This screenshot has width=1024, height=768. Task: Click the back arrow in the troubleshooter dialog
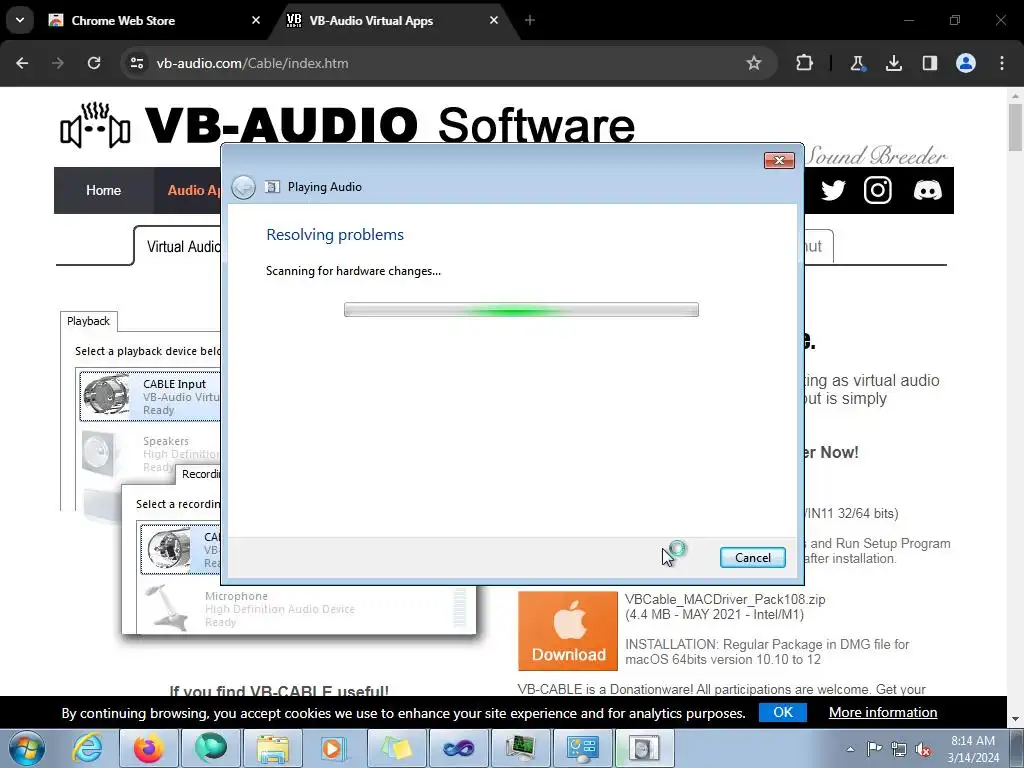coord(244,187)
